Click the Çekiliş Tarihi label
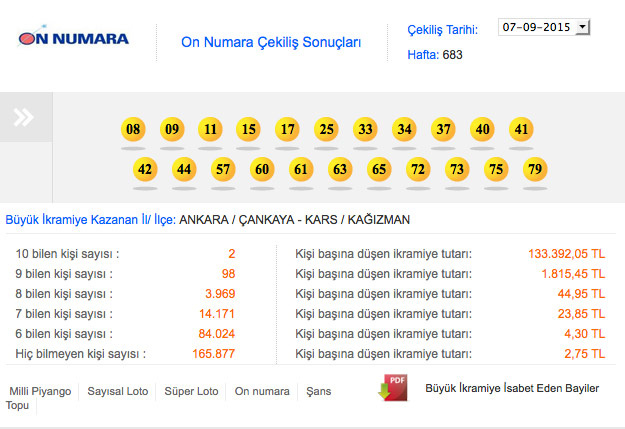625x429 pixels. tap(442, 30)
